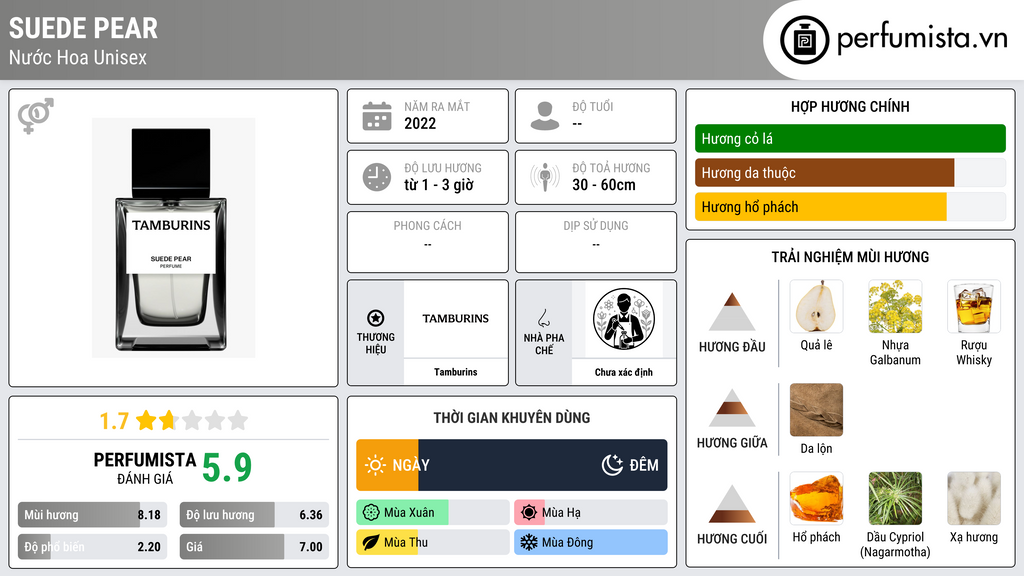Click the flower icon for Mùa Xuân

coord(371,513)
